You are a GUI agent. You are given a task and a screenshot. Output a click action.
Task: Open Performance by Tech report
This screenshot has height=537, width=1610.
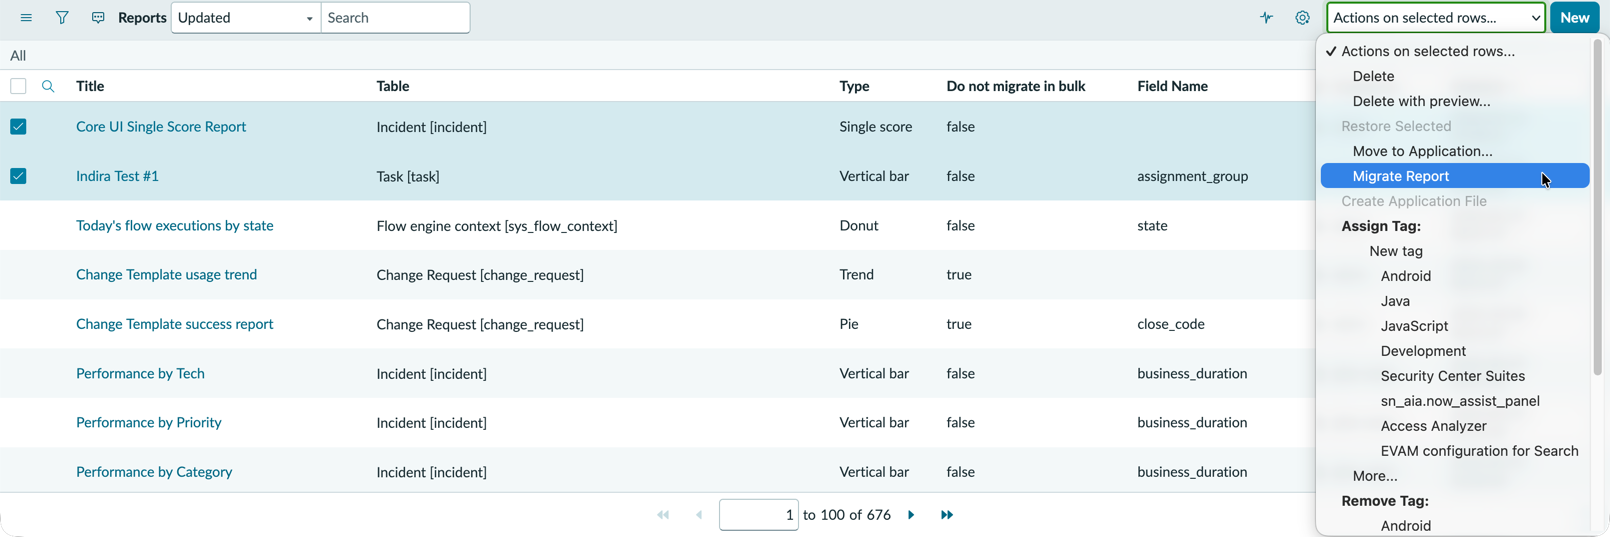click(140, 374)
